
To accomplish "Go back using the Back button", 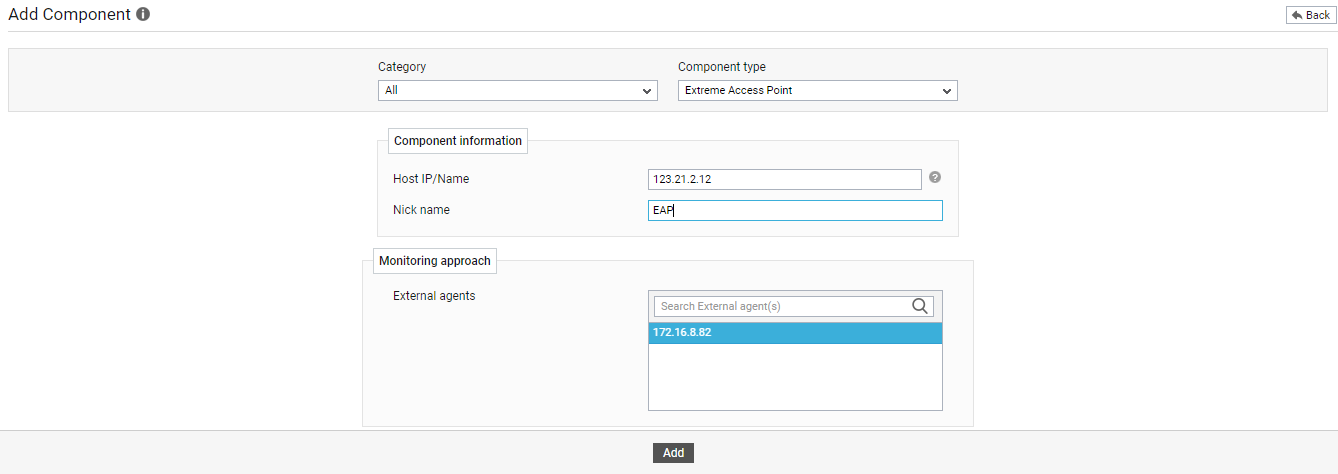I will (1310, 15).
